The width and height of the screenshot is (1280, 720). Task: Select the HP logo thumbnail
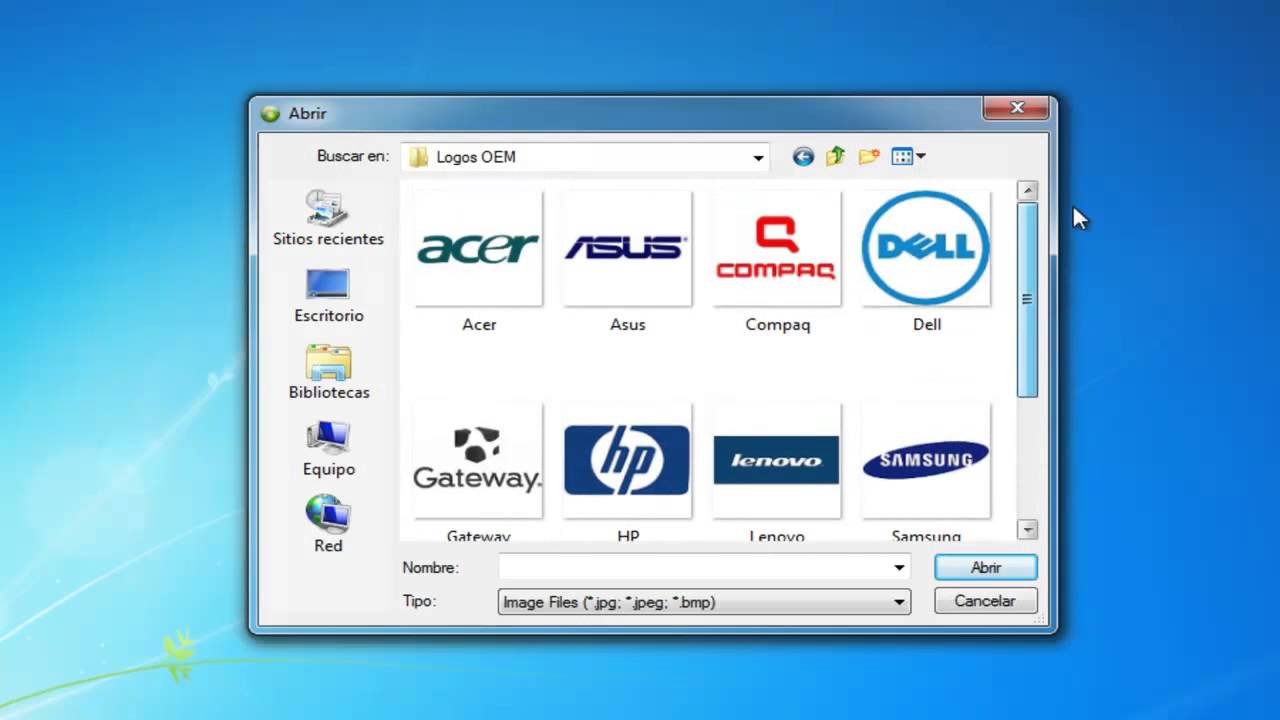pos(627,461)
